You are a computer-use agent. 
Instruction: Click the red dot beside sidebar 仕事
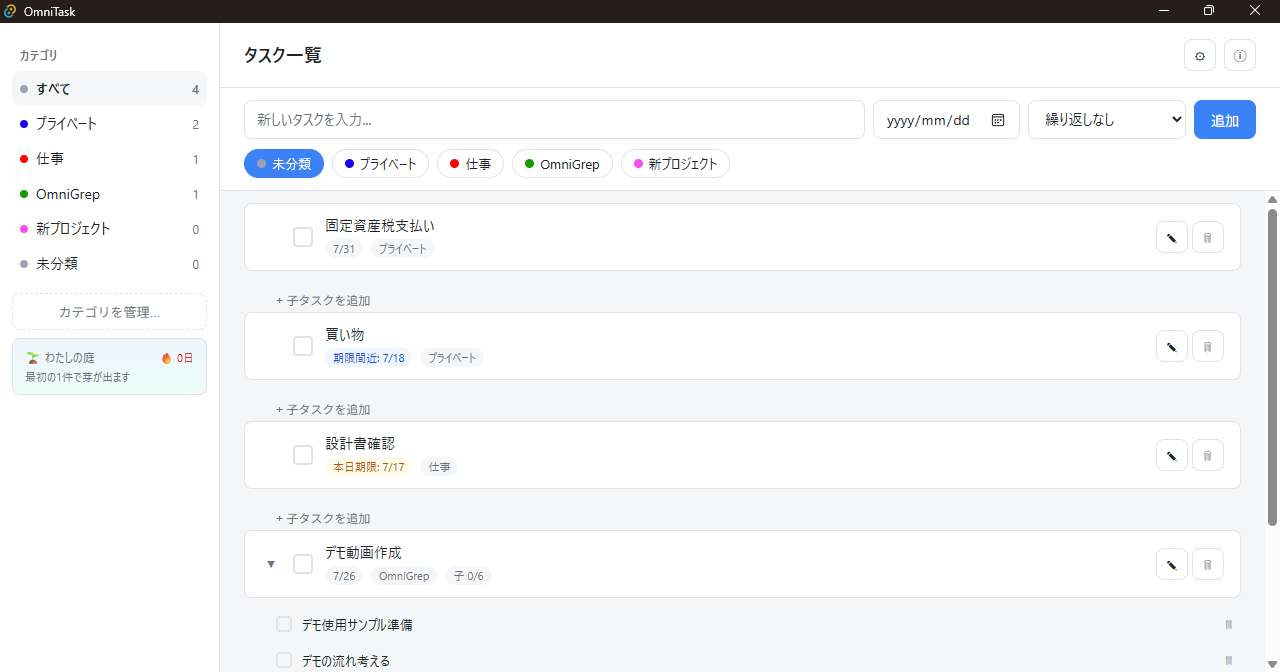click(x=24, y=159)
